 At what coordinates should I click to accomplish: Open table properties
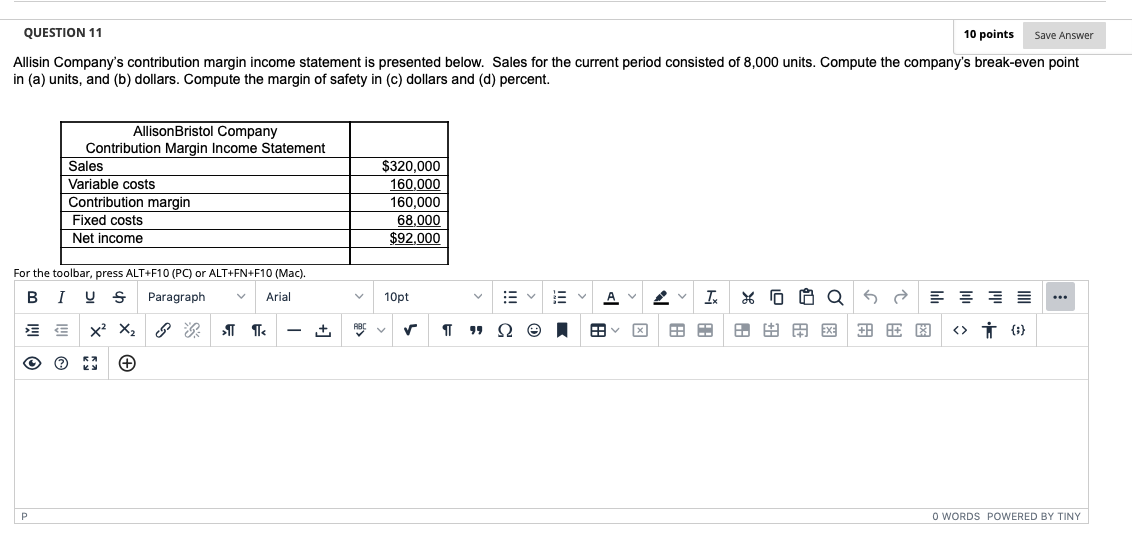point(677,331)
